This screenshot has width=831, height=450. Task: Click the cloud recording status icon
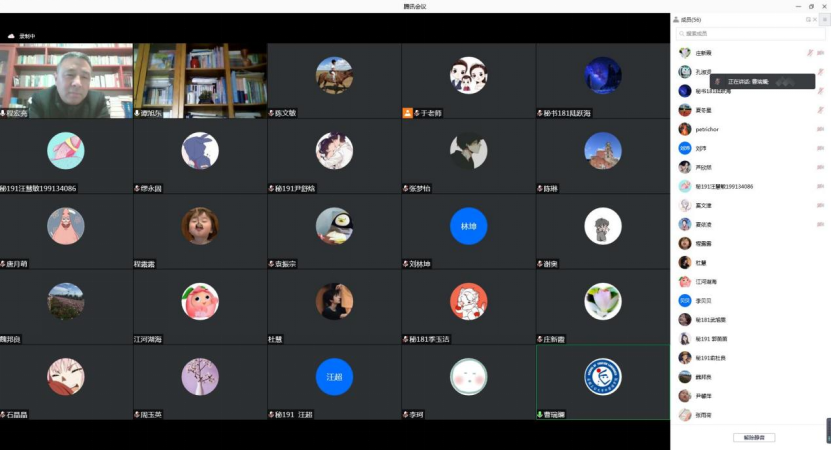click(11, 36)
